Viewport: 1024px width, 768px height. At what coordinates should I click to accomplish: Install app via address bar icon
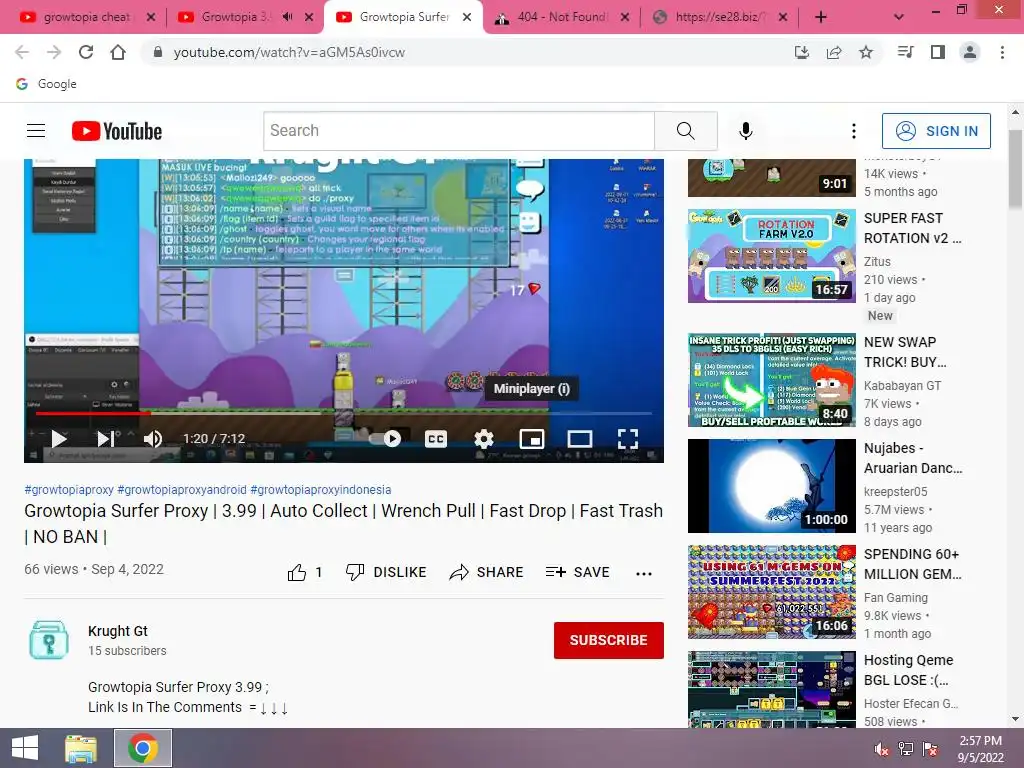click(802, 52)
